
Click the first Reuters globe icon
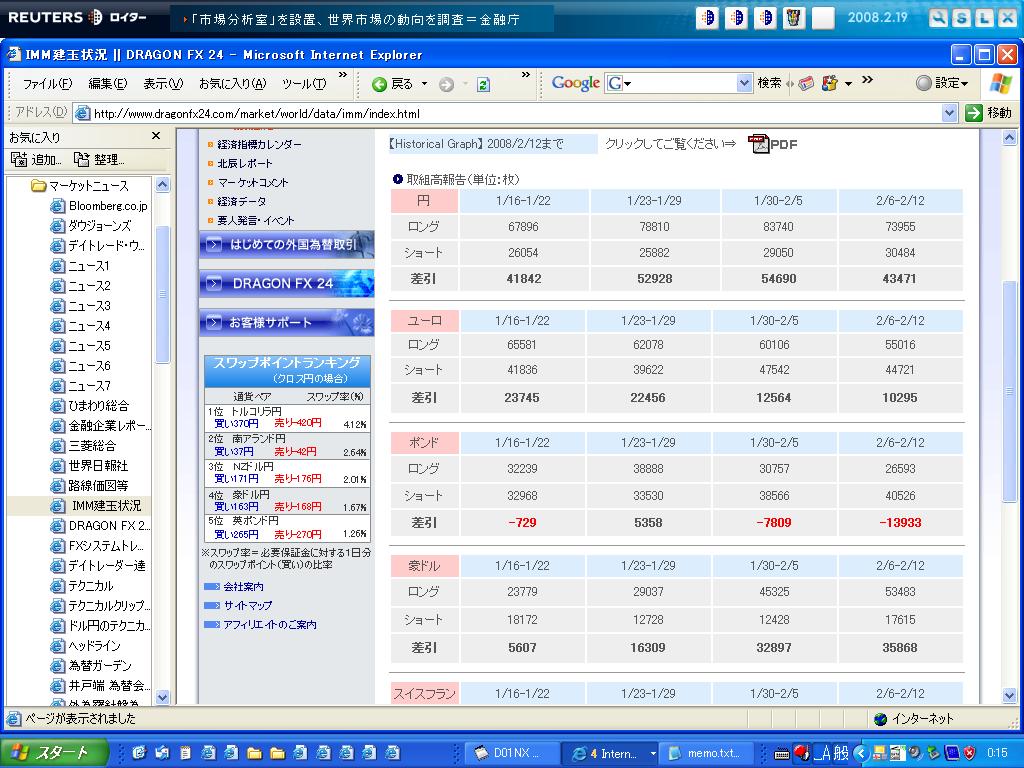[x=707, y=18]
